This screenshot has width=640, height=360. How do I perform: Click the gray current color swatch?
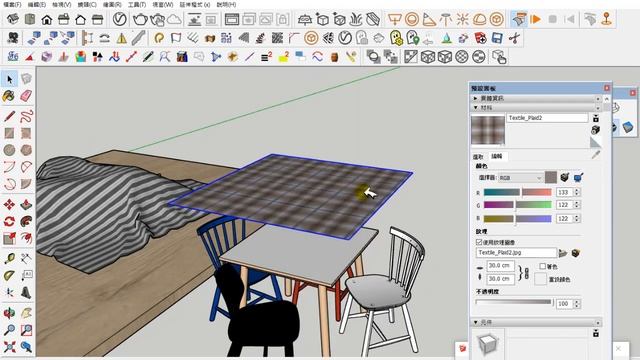[551, 178]
